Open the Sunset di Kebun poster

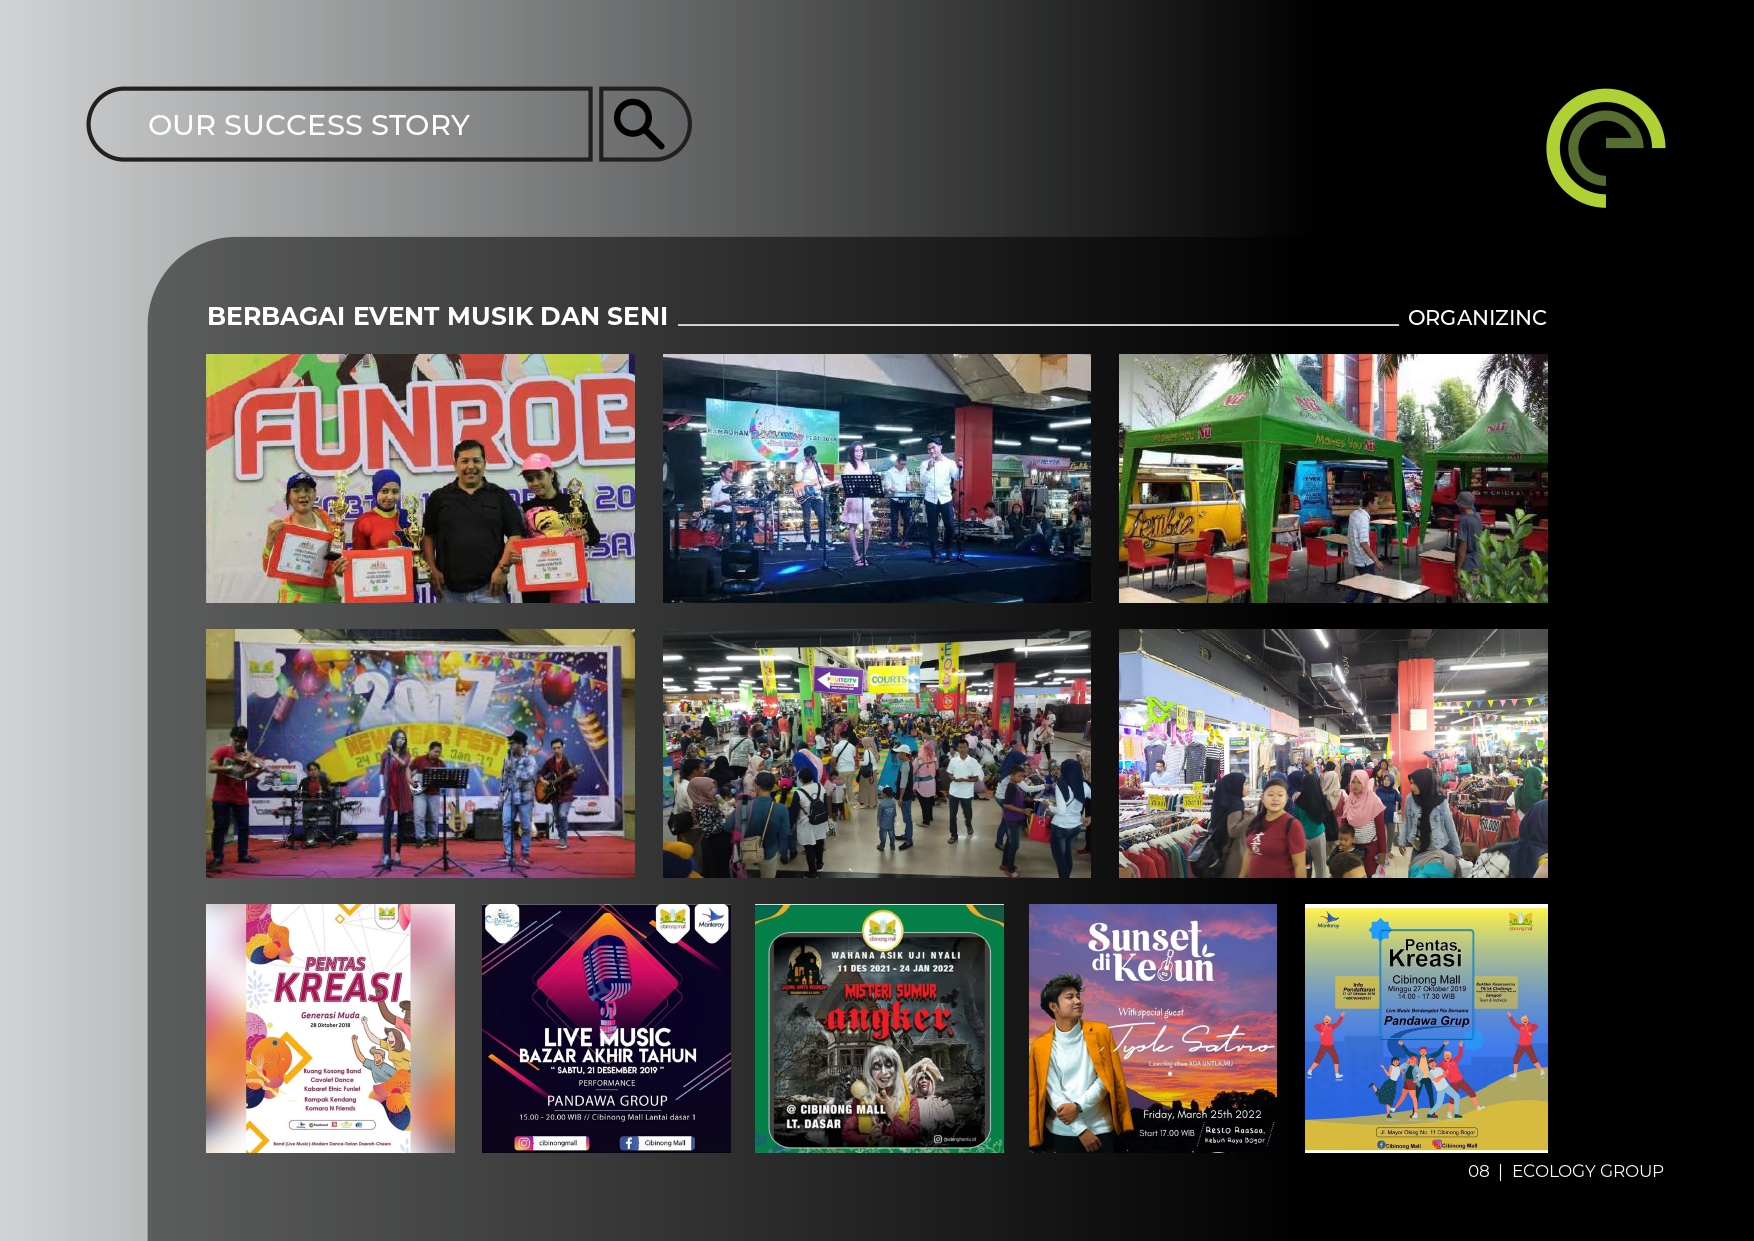(x=1152, y=1028)
